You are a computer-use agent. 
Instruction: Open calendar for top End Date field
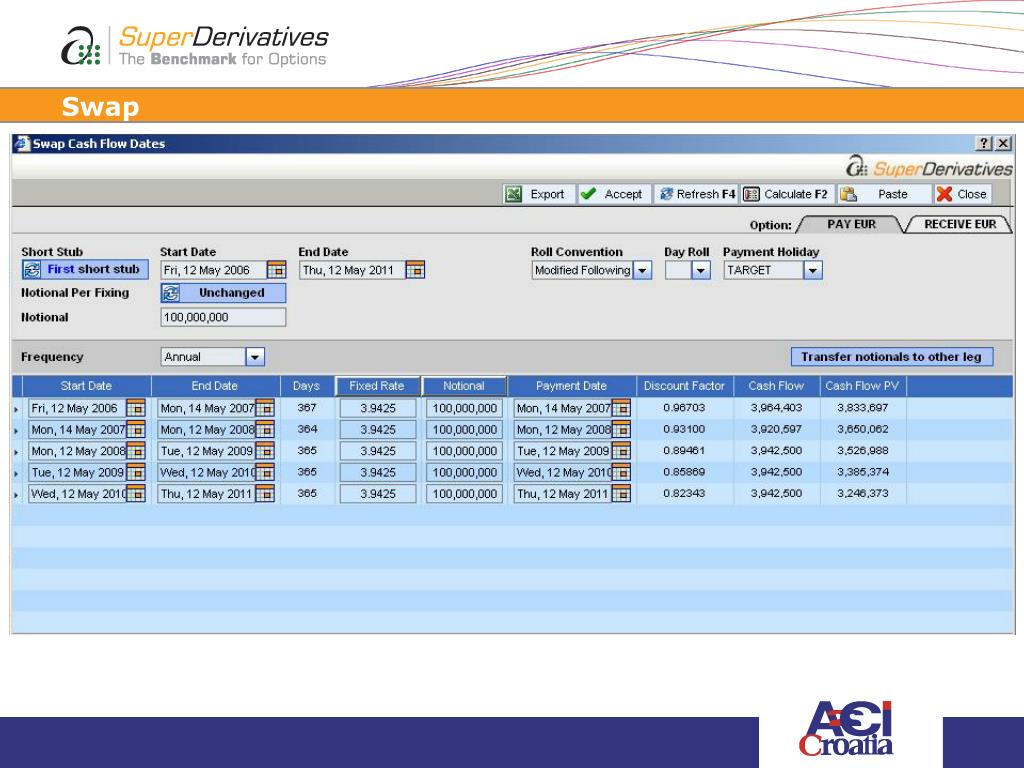click(415, 270)
